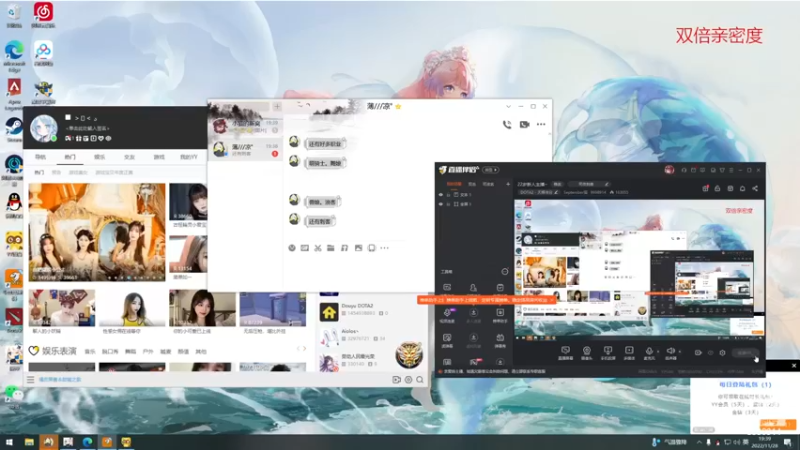This screenshot has height=450, width=800.
Task: Click the hamburger menu icon in YY bottom bar
Action: [31, 380]
